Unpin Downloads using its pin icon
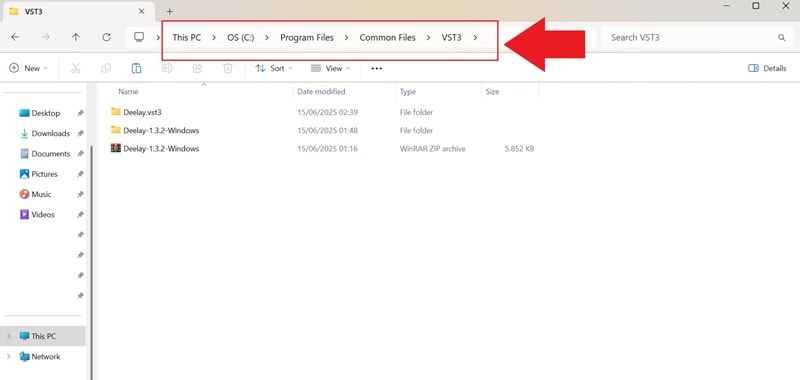Screen dimensions: 800x380 pyautogui.click(x=80, y=134)
